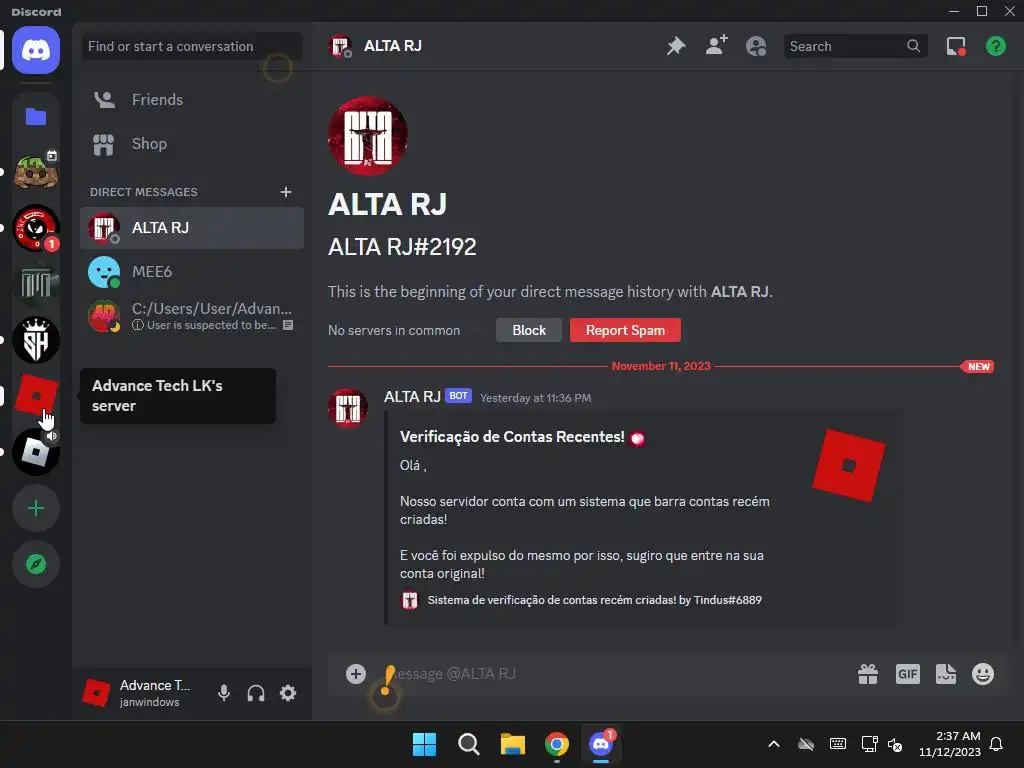Viewport: 1024px width, 768px height.
Task: Toggle headphones deafen
Action: click(x=256, y=693)
